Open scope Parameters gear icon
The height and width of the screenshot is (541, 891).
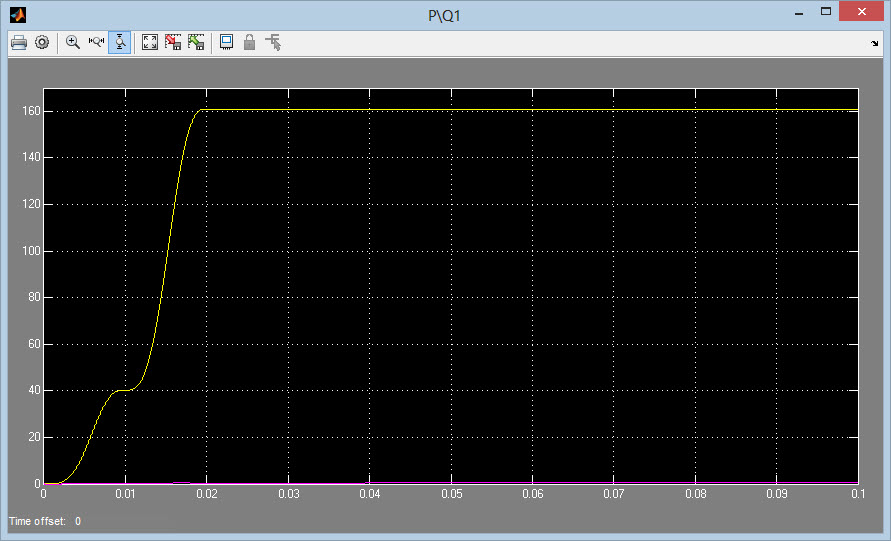[42, 43]
